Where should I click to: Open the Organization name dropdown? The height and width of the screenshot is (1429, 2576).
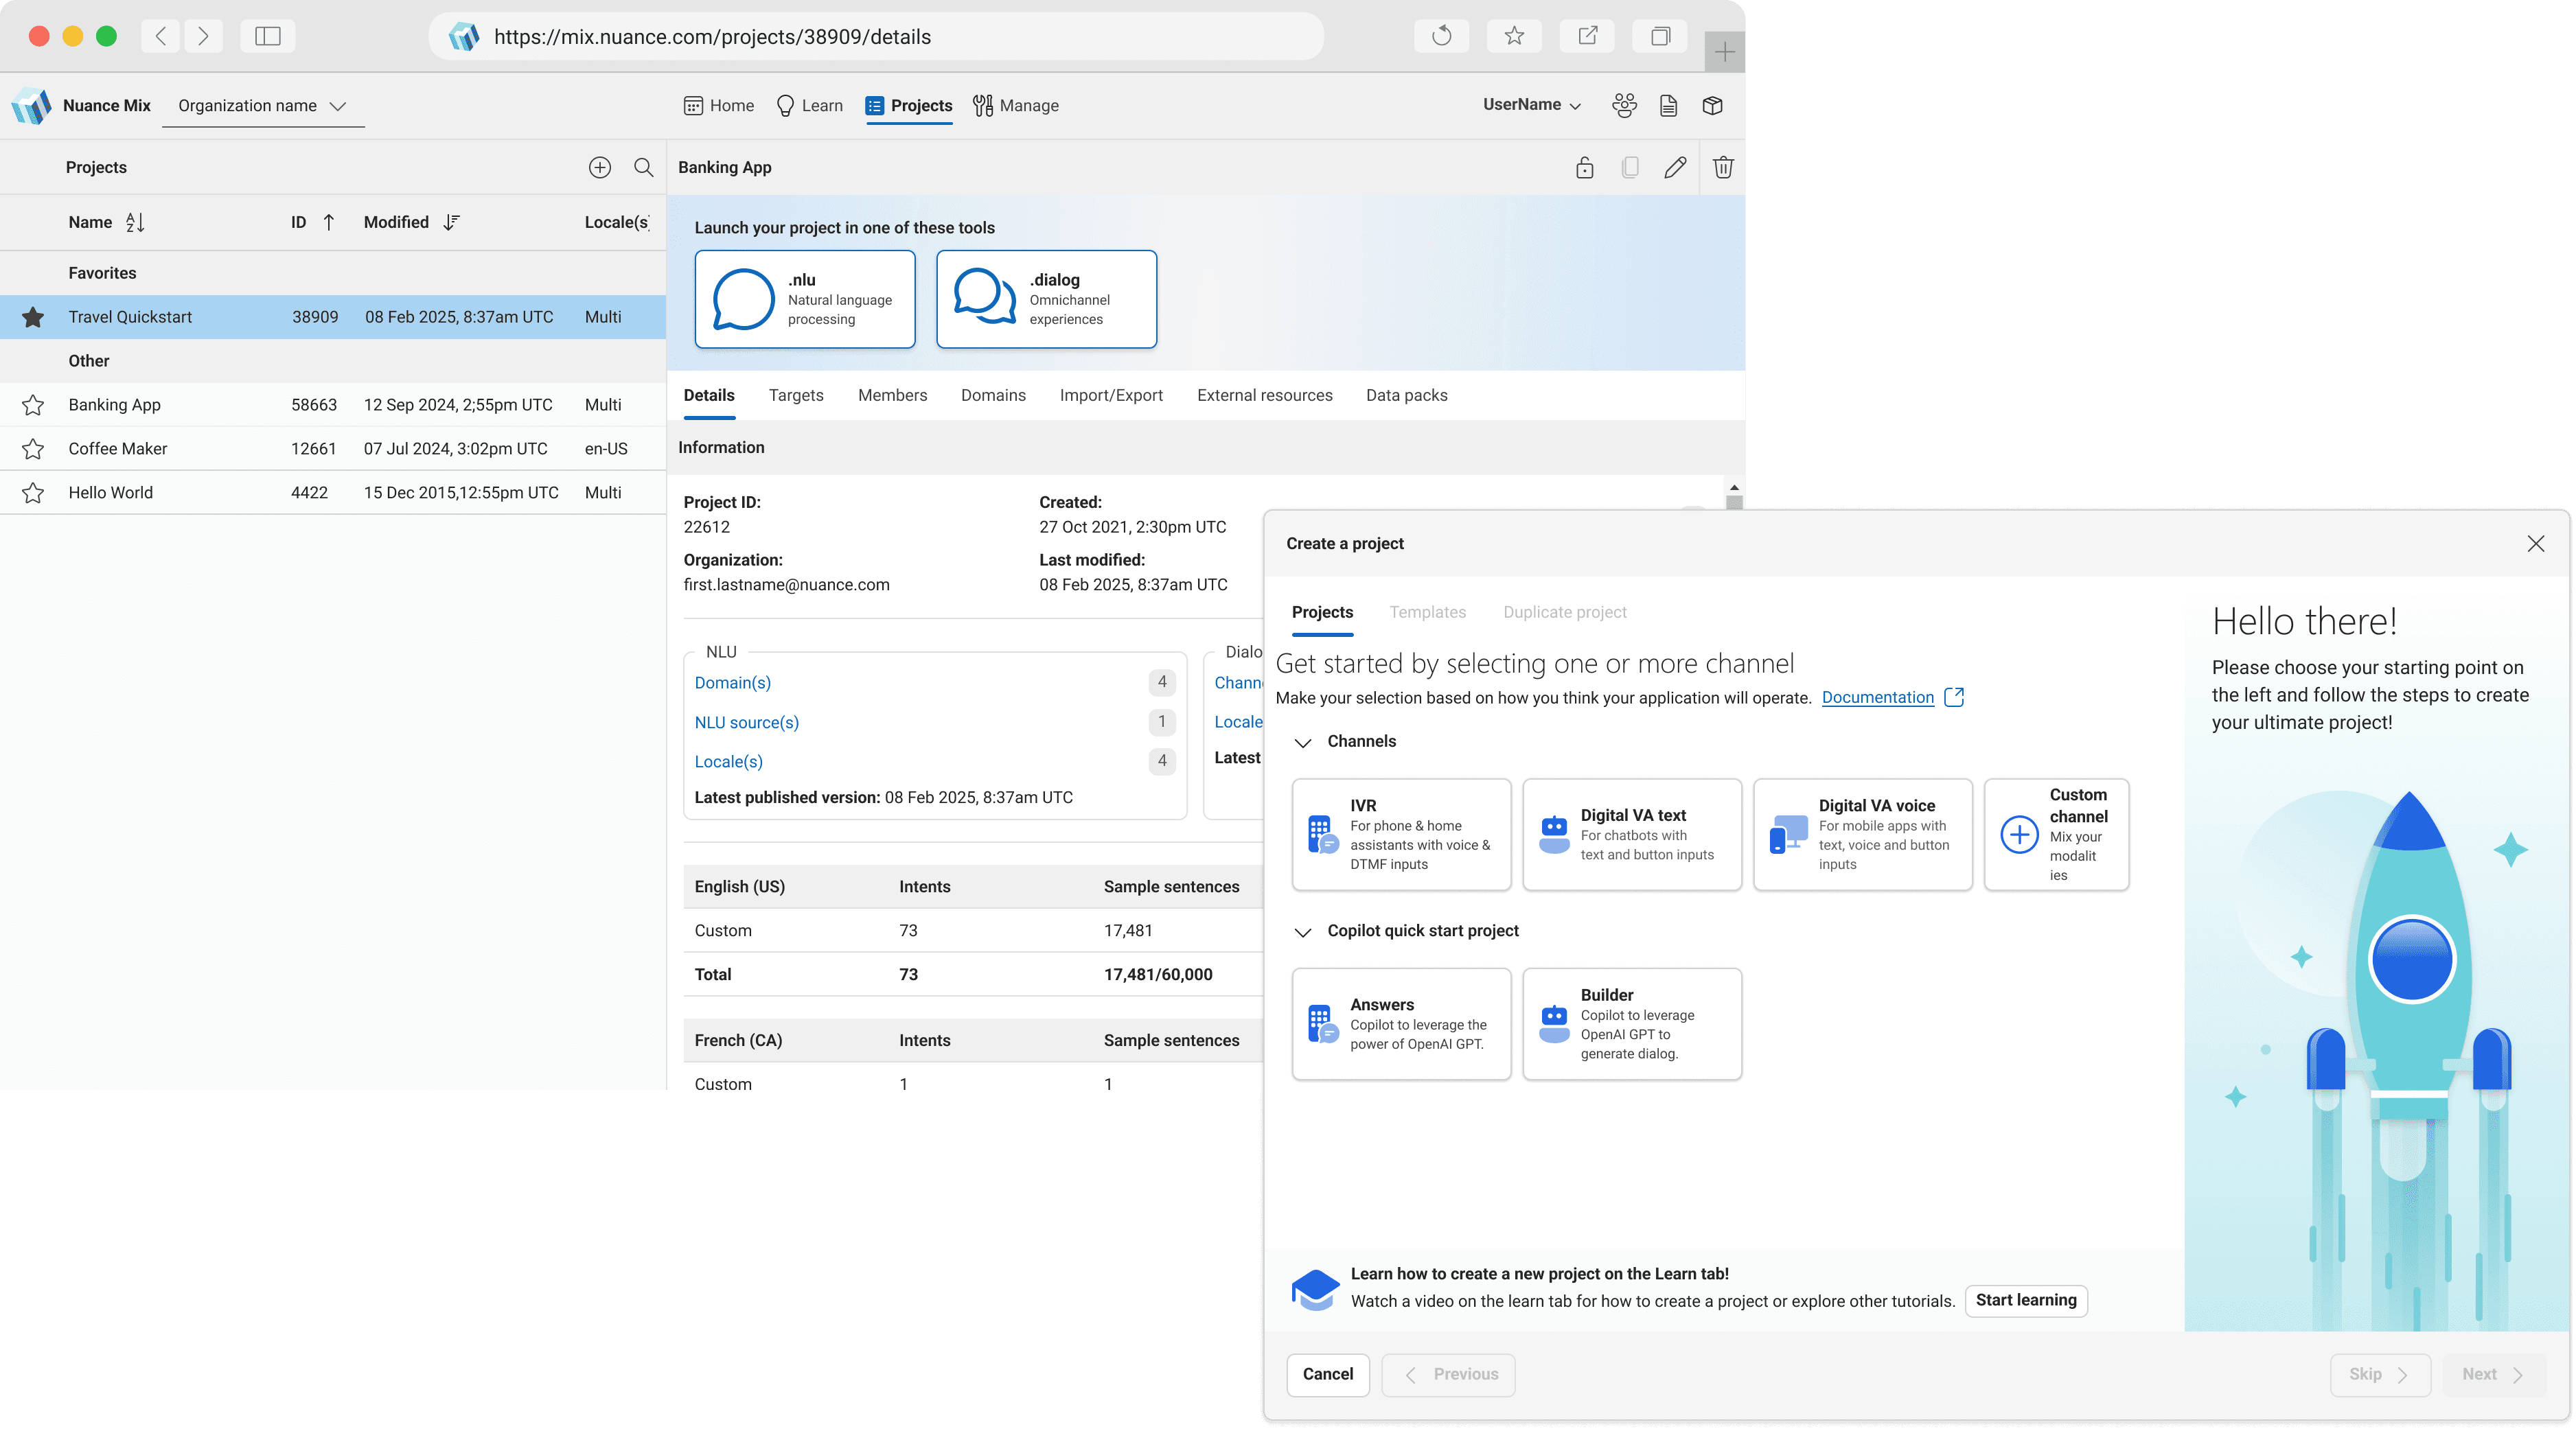click(x=262, y=106)
